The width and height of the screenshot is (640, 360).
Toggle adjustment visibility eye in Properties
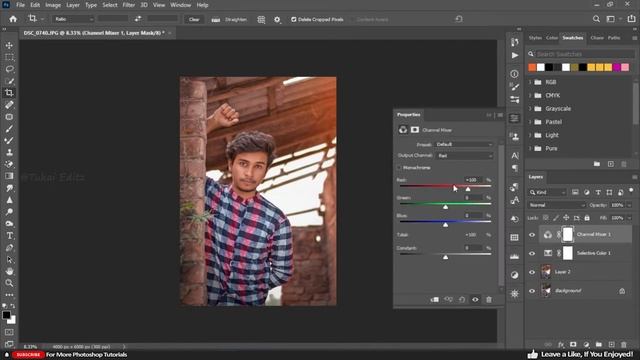click(475, 300)
